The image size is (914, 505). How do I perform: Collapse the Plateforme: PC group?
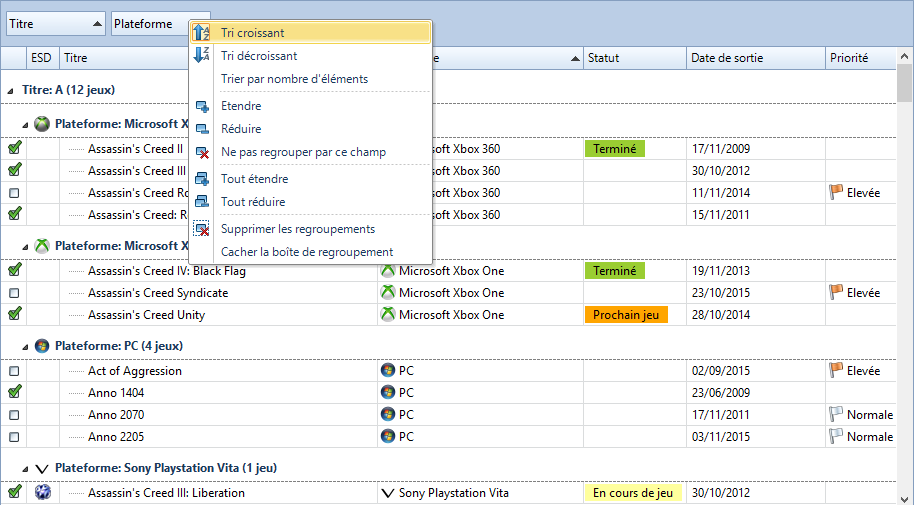coord(25,347)
